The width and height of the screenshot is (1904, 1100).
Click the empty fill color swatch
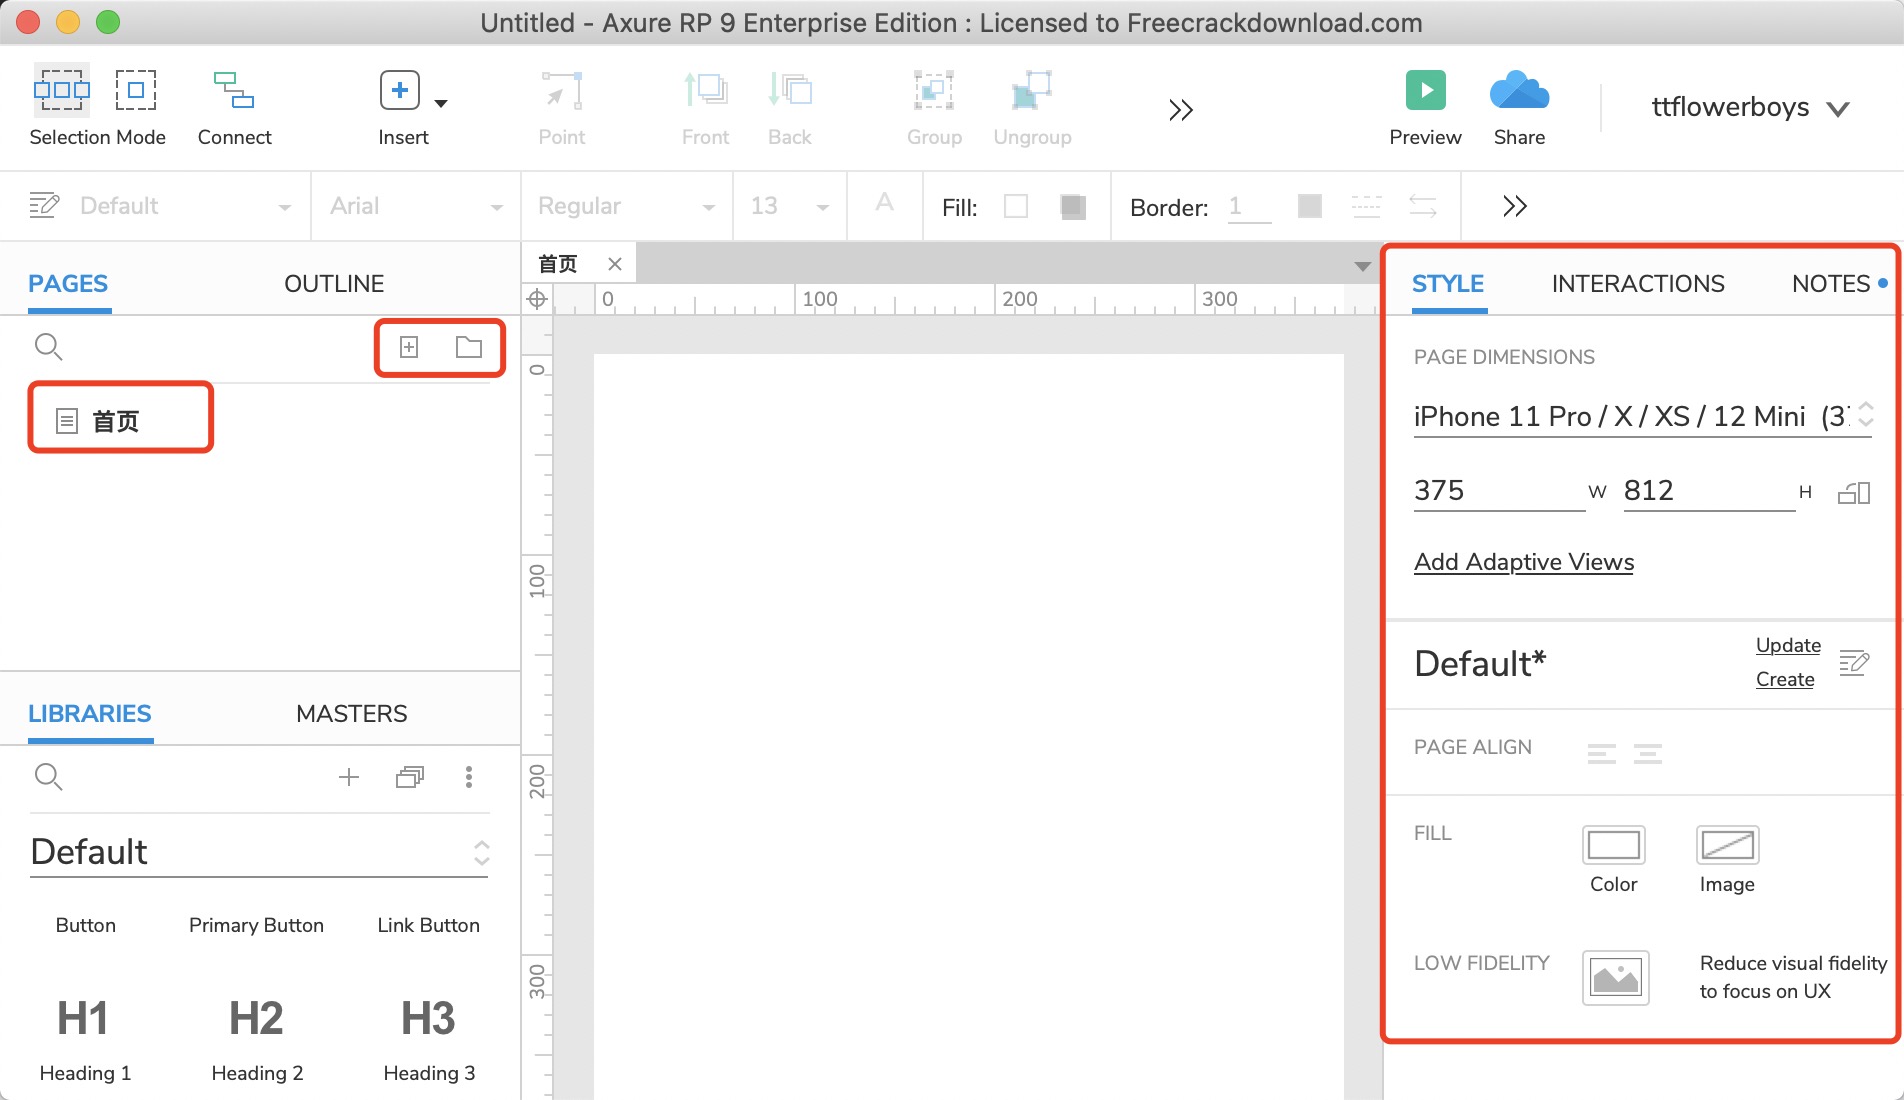pyautogui.click(x=1016, y=206)
